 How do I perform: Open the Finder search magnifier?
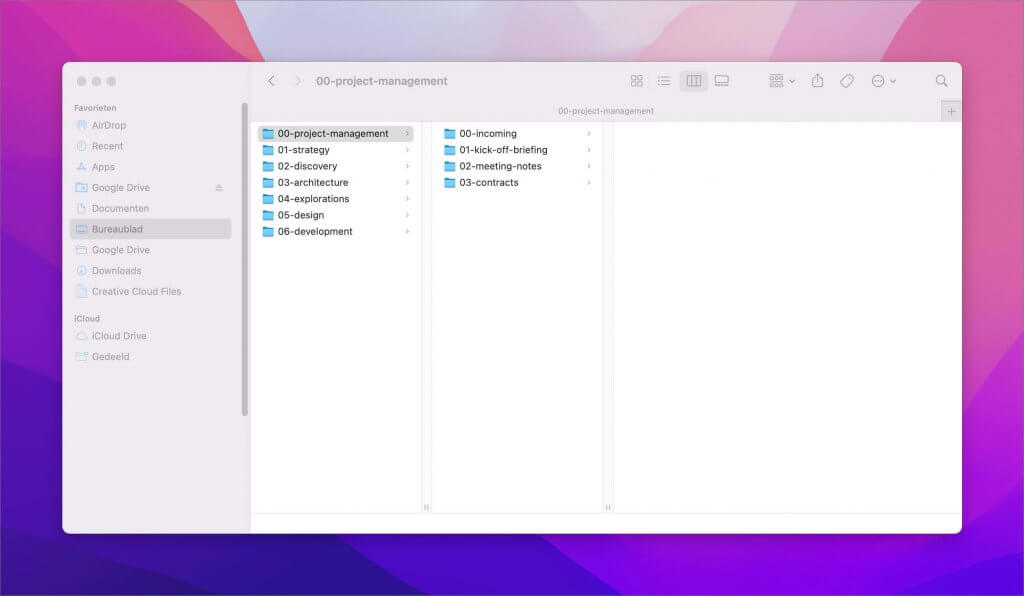pyautogui.click(x=941, y=81)
